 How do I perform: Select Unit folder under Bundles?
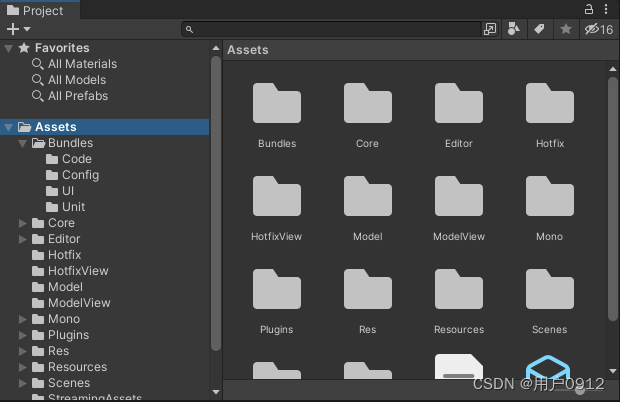pos(74,207)
